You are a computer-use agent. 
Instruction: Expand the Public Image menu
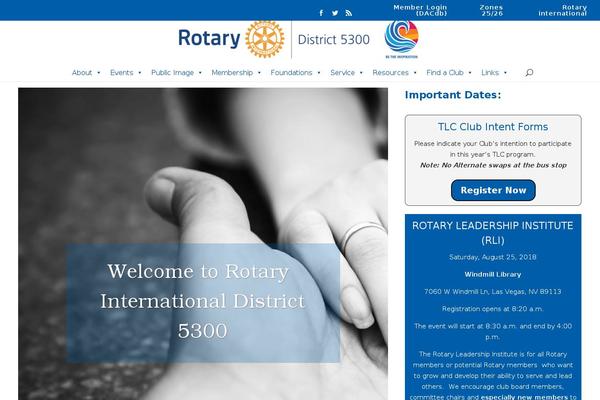pos(176,72)
